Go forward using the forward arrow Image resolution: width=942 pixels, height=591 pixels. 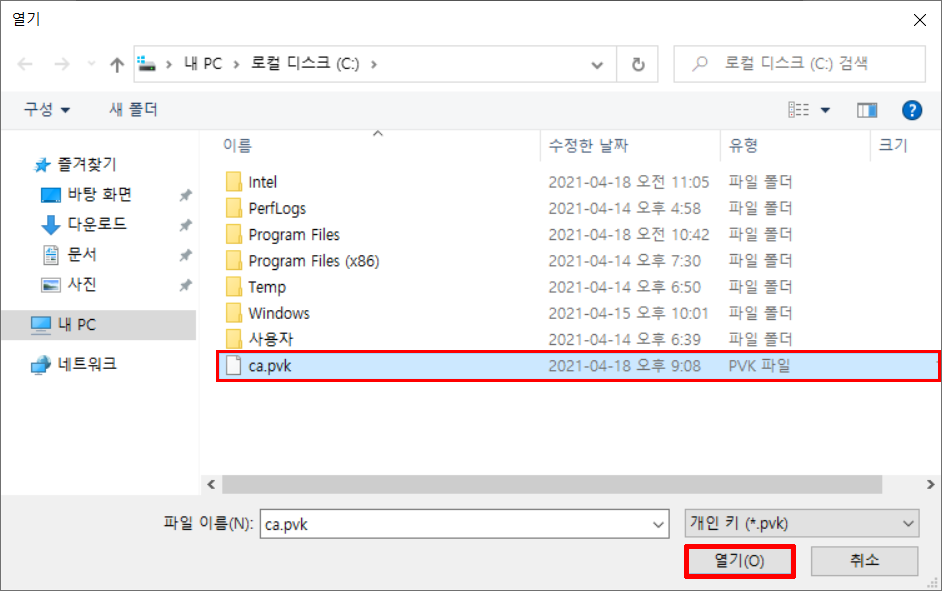pyautogui.click(x=62, y=64)
